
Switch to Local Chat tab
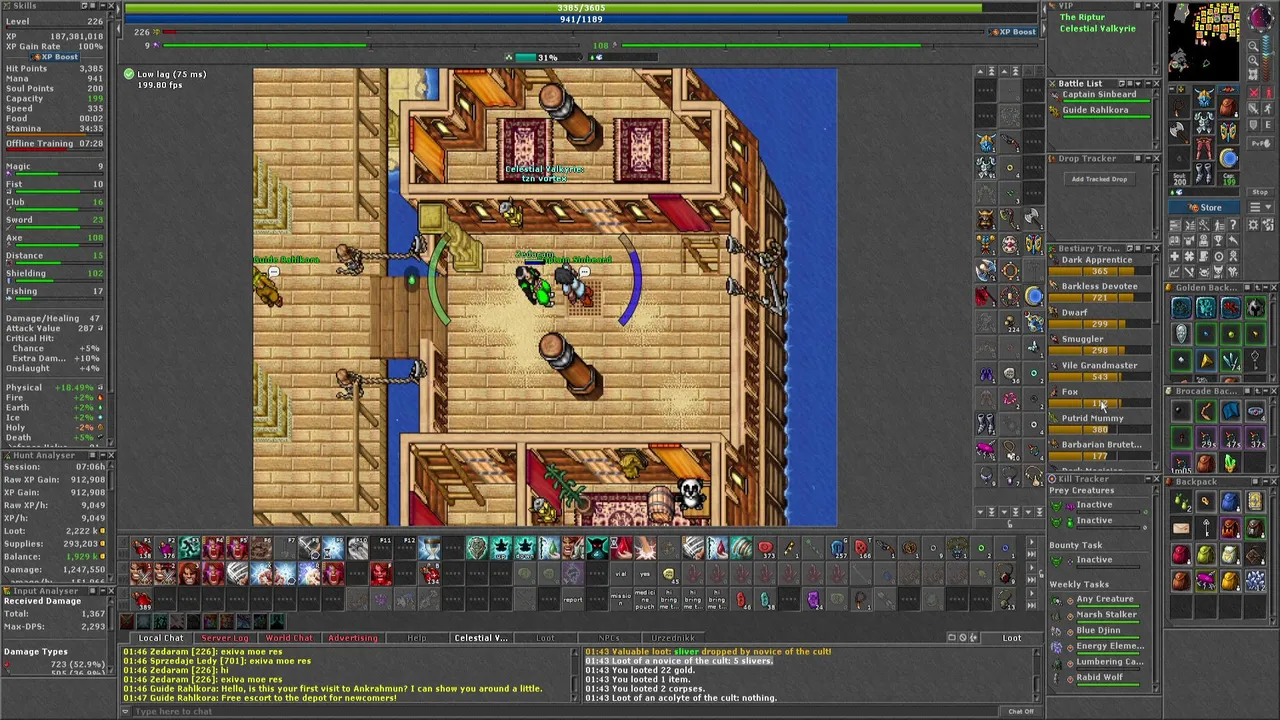coord(161,638)
